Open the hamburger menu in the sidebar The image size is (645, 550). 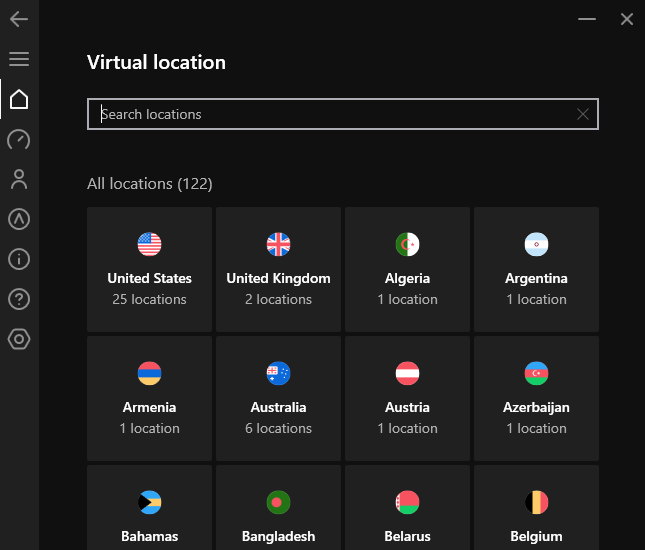[19, 59]
